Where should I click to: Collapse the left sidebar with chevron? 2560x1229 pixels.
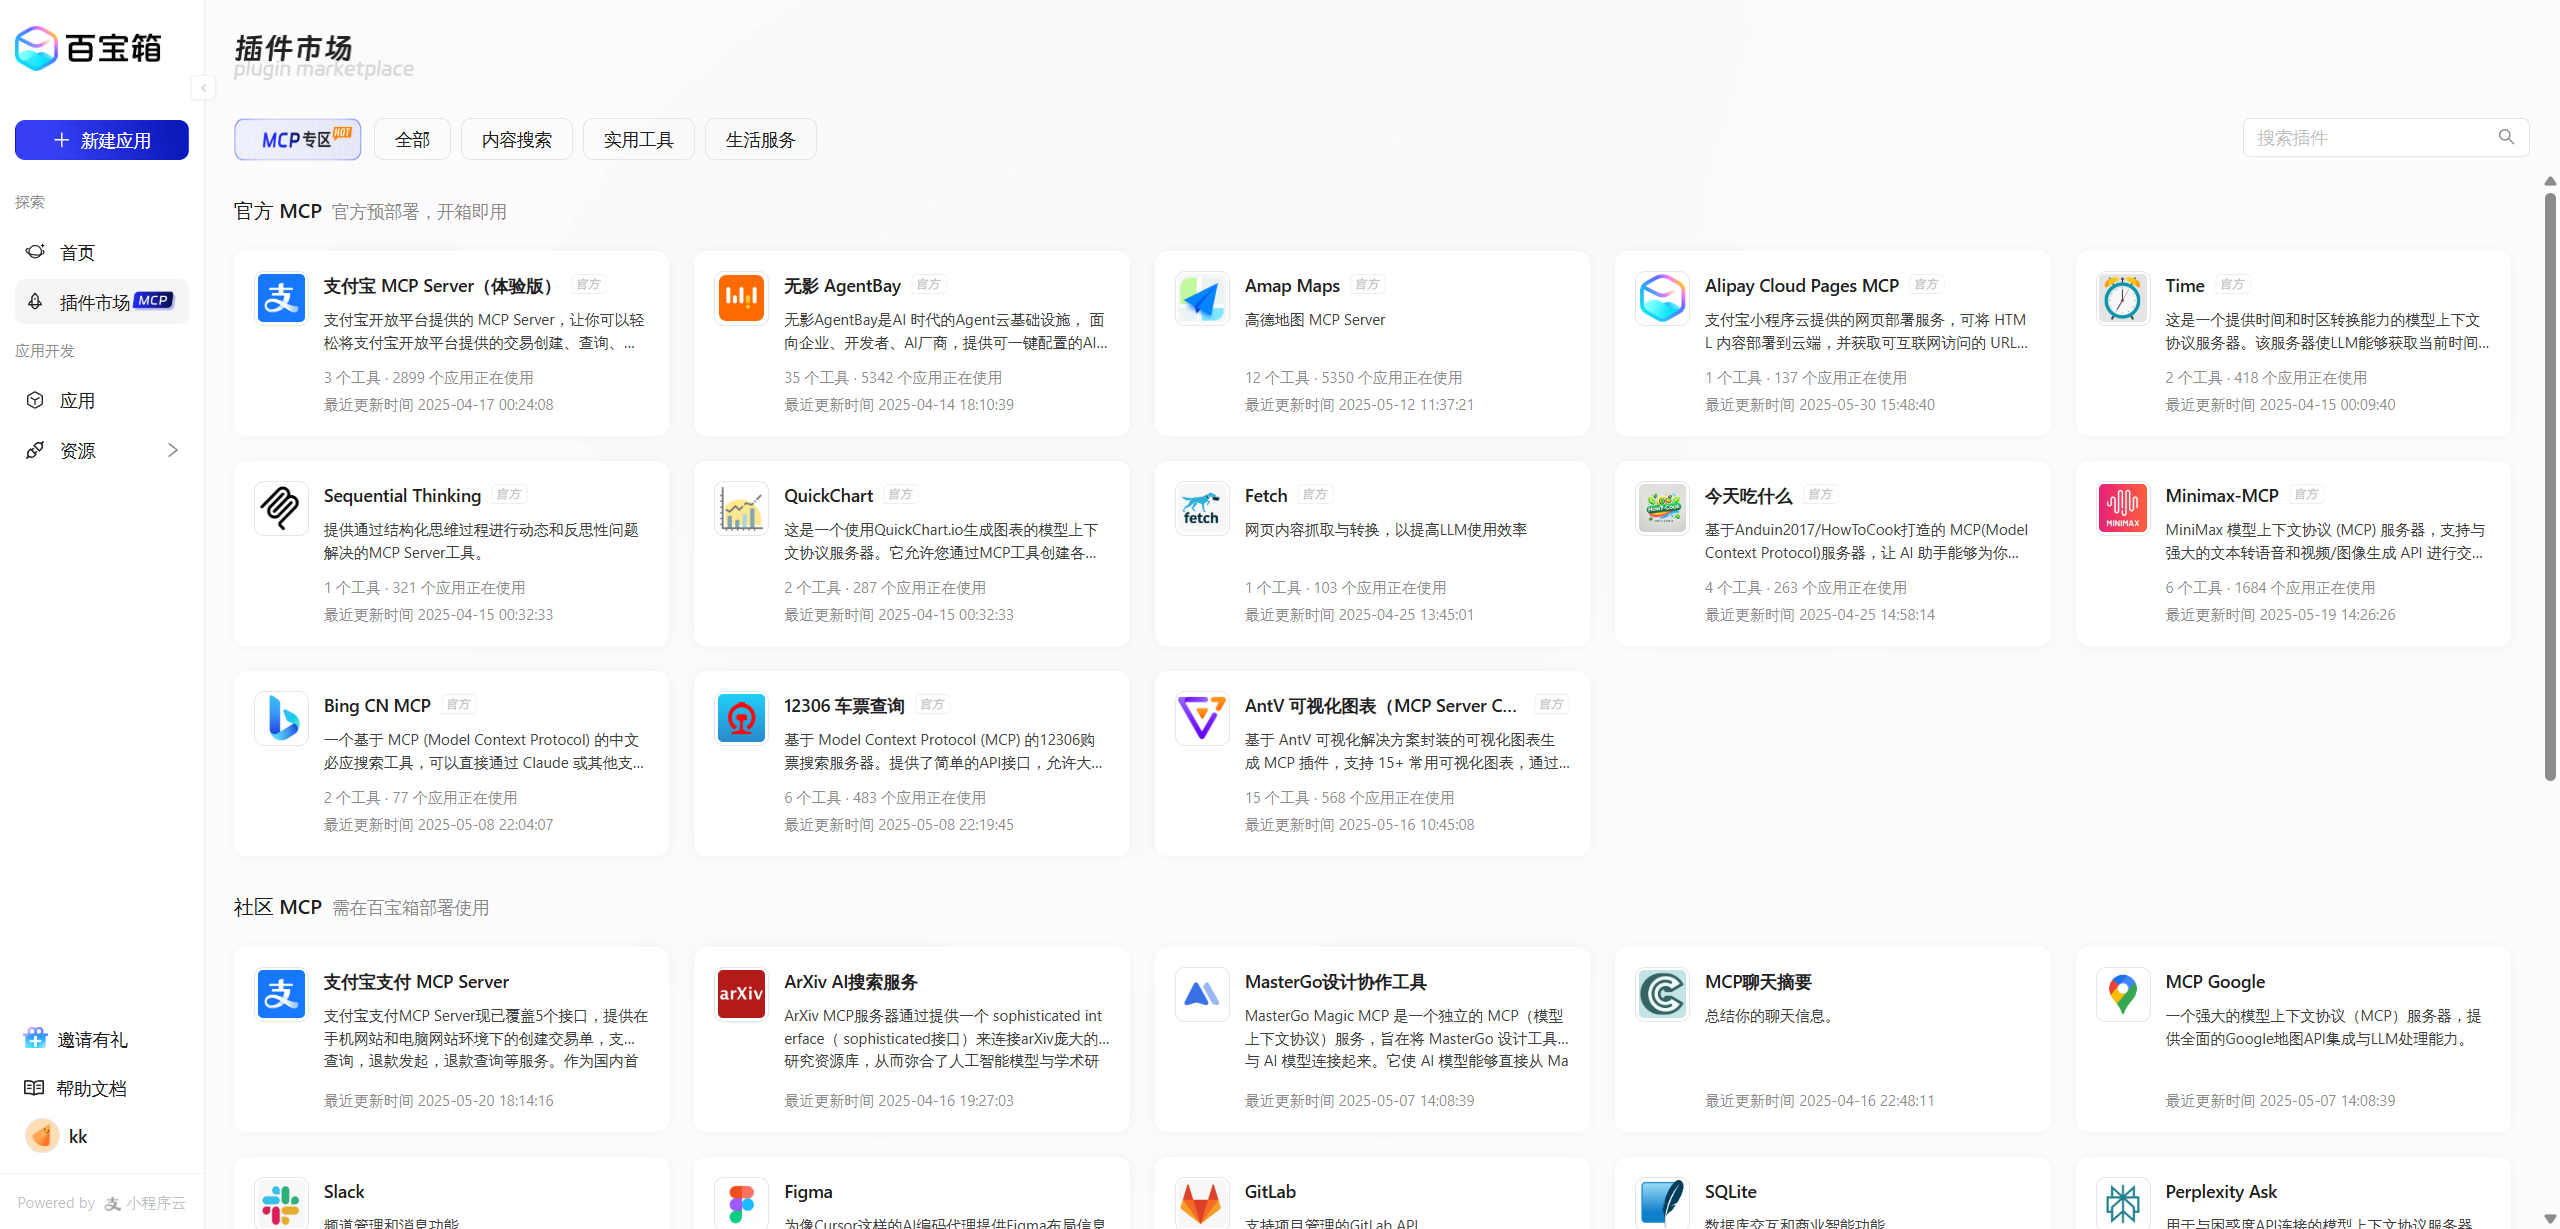[x=203, y=88]
